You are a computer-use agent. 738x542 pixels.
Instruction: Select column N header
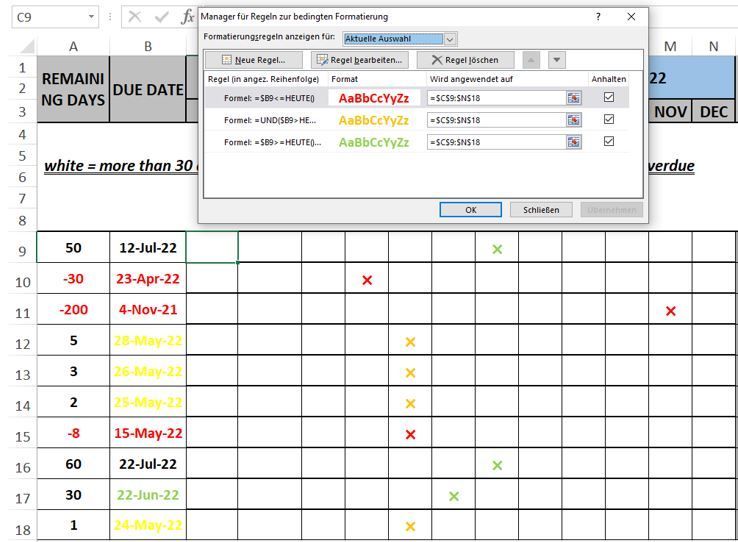point(714,47)
